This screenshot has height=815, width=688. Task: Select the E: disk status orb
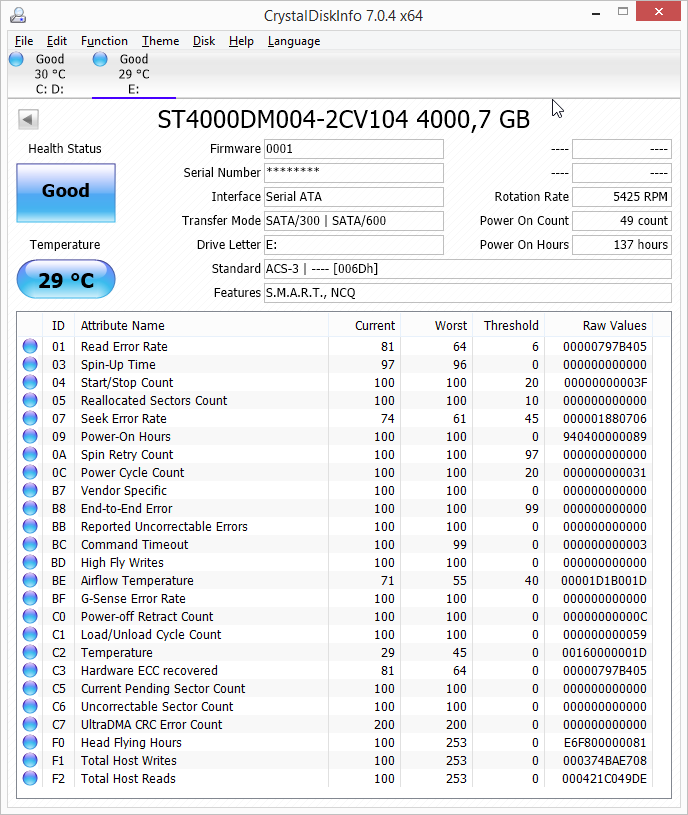click(x=100, y=59)
